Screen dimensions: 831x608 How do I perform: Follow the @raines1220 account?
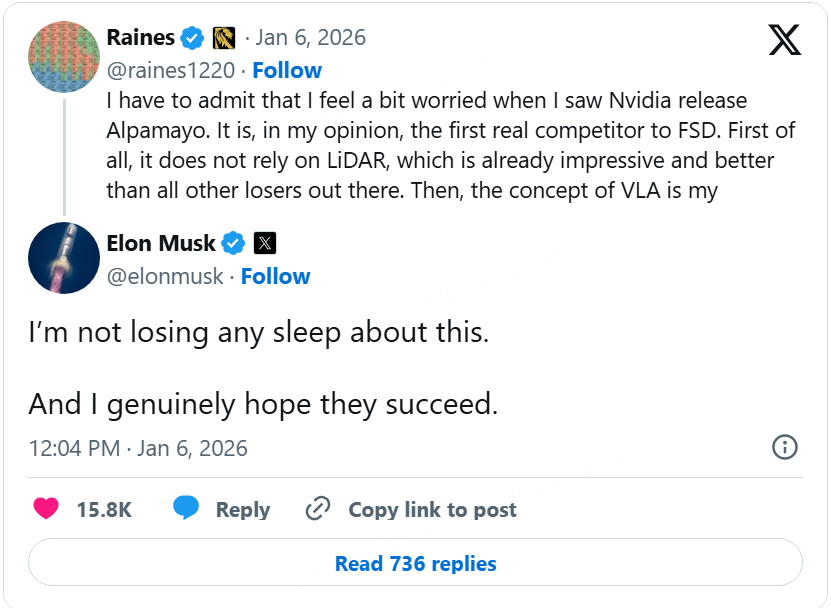point(287,70)
